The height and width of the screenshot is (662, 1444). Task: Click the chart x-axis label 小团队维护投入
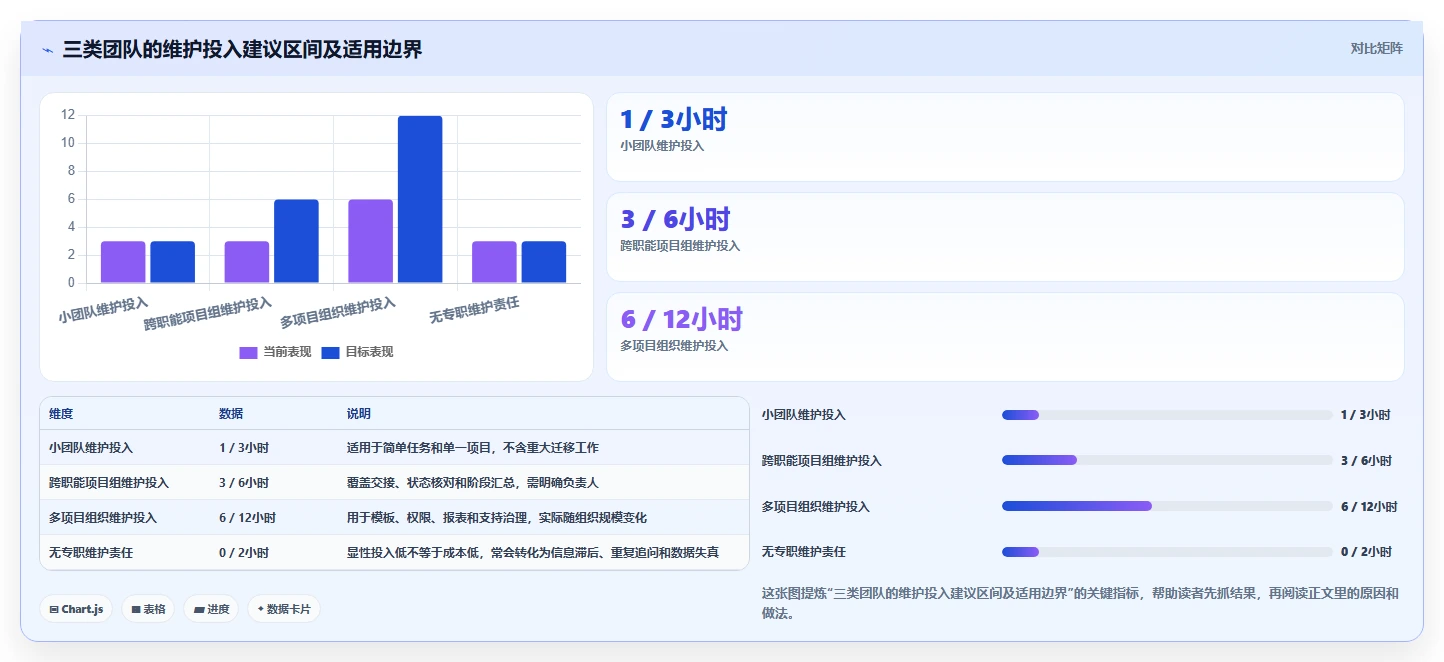click(x=103, y=309)
